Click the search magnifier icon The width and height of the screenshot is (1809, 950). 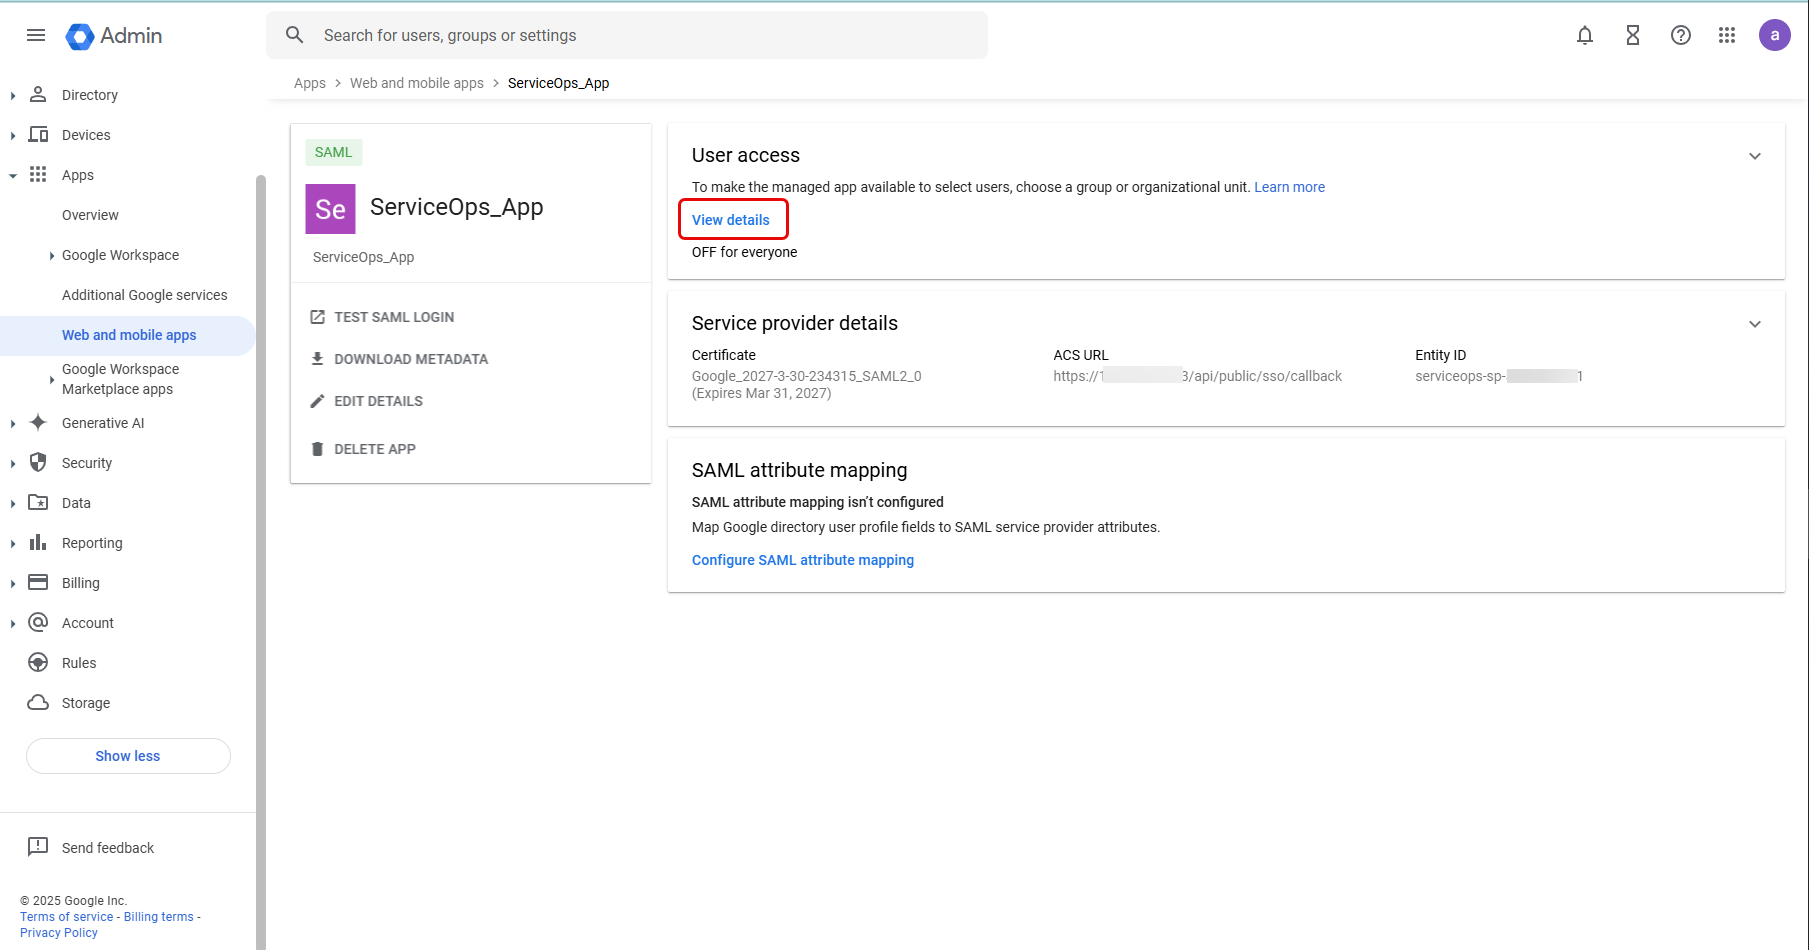point(294,35)
